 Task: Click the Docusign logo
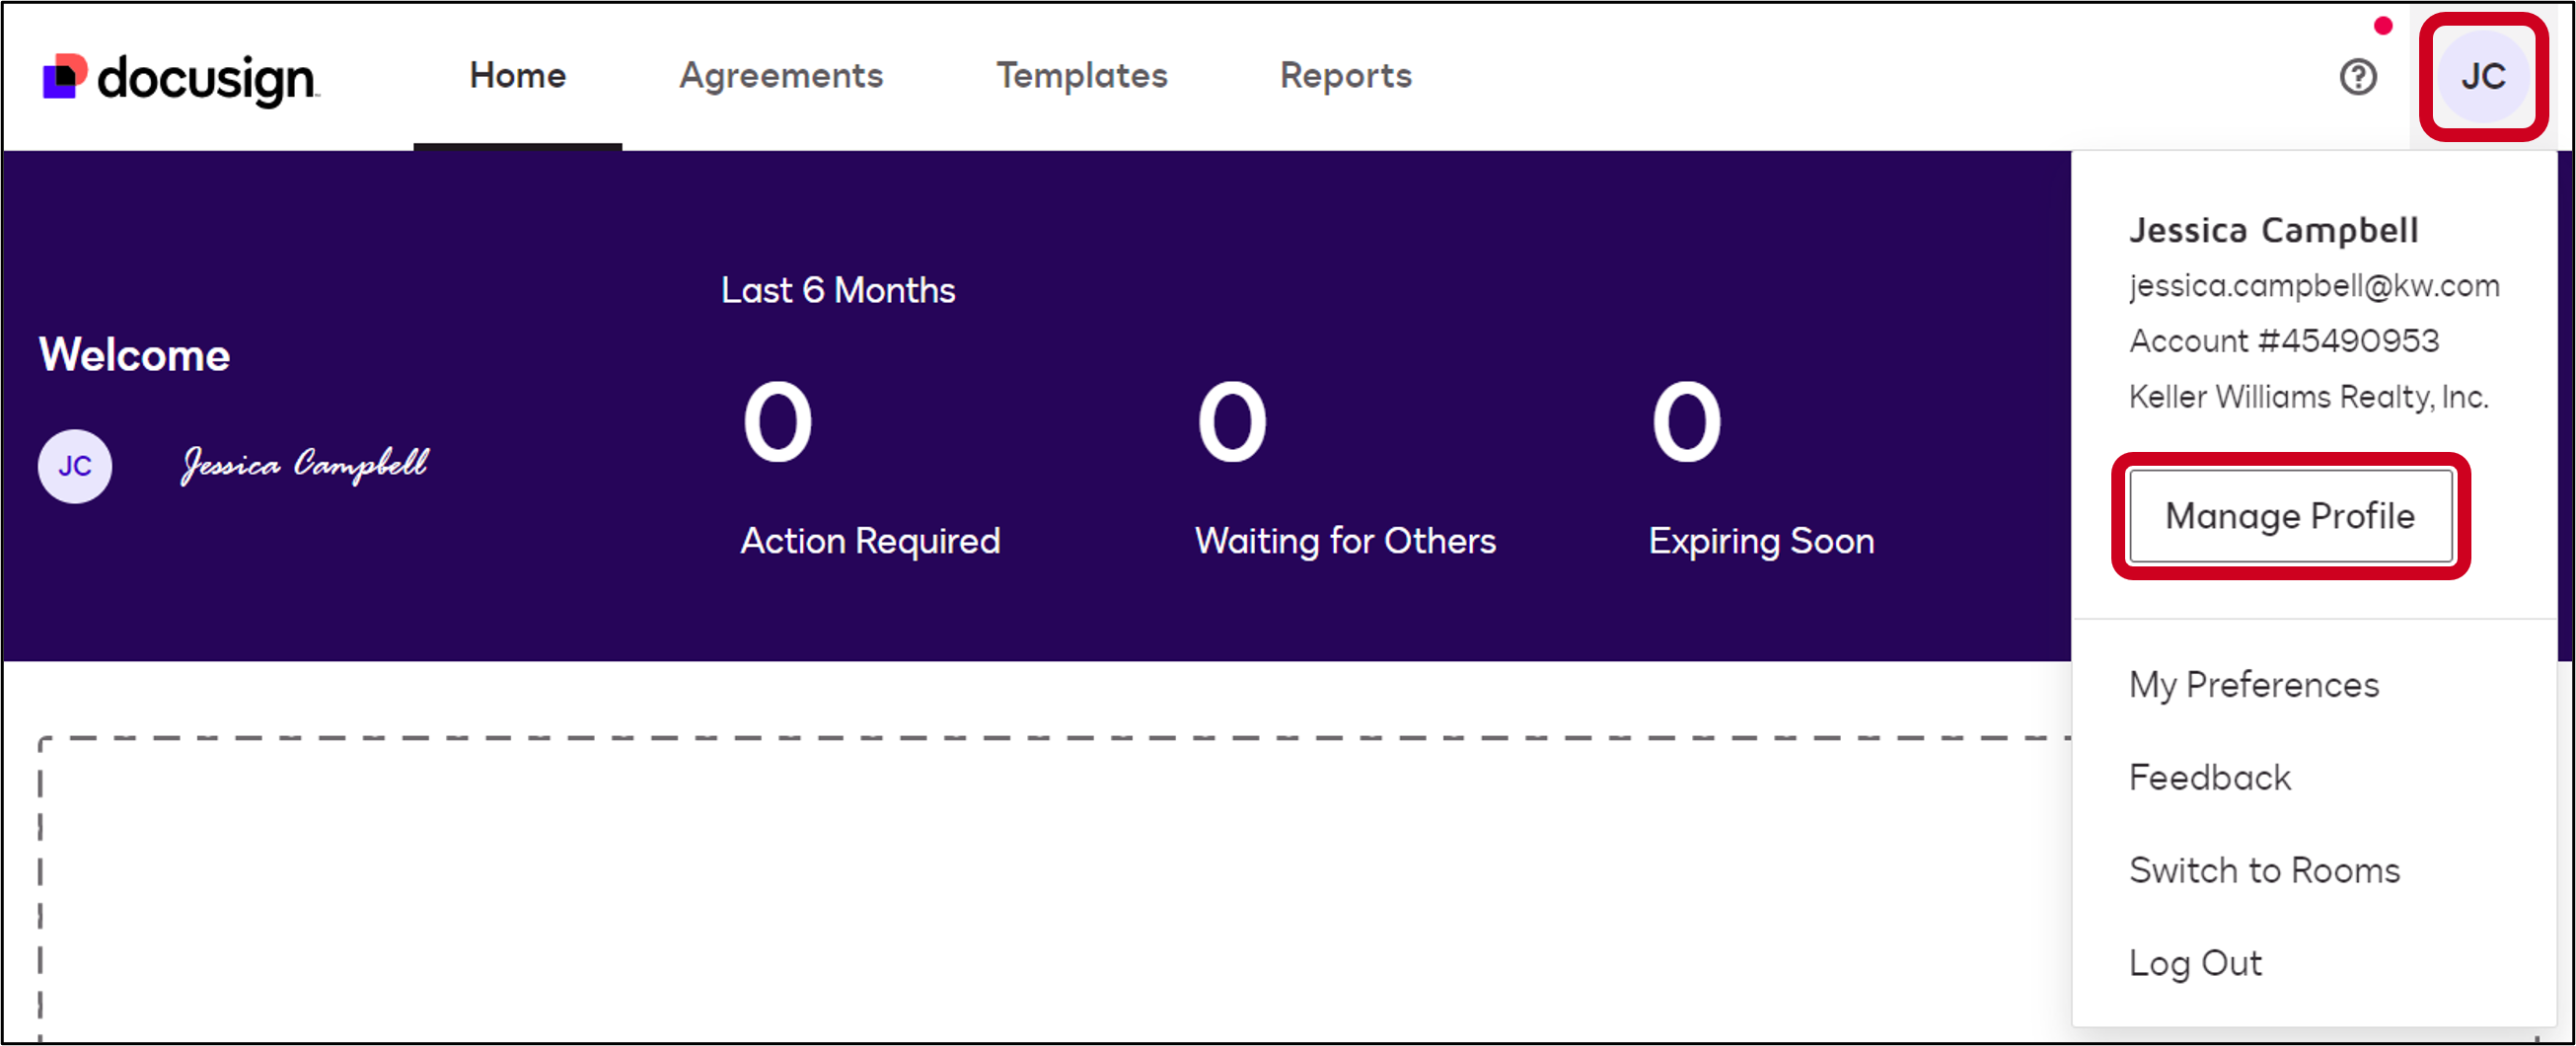[x=180, y=78]
